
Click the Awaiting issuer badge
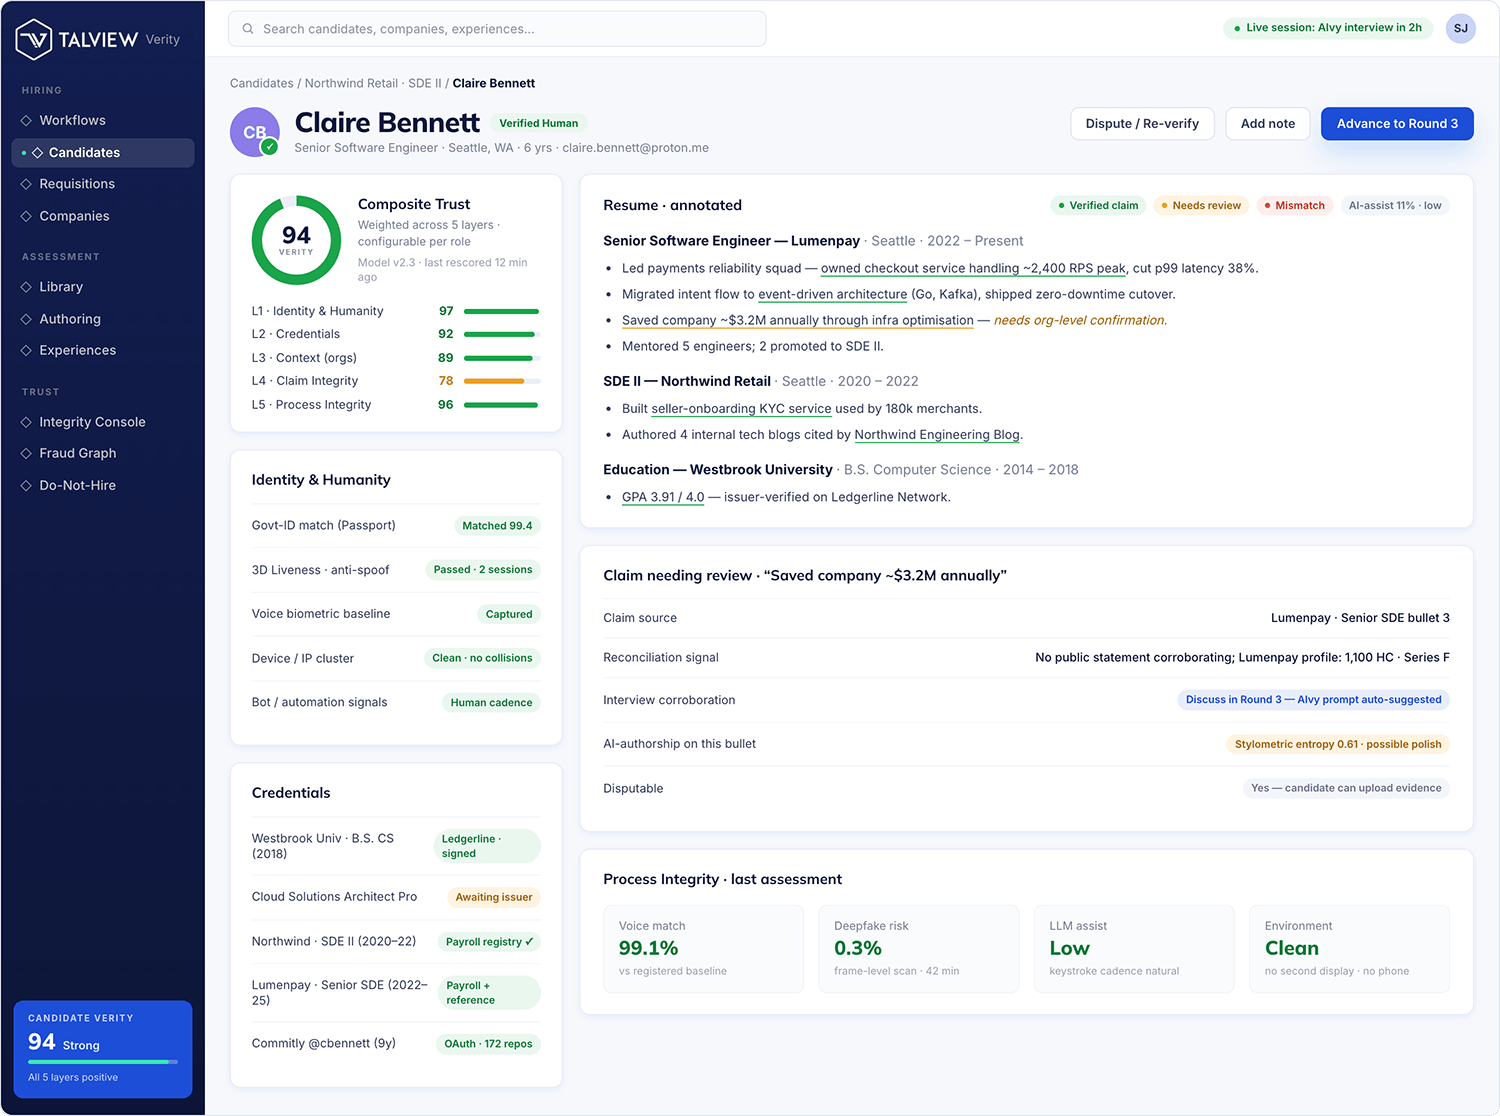click(494, 897)
